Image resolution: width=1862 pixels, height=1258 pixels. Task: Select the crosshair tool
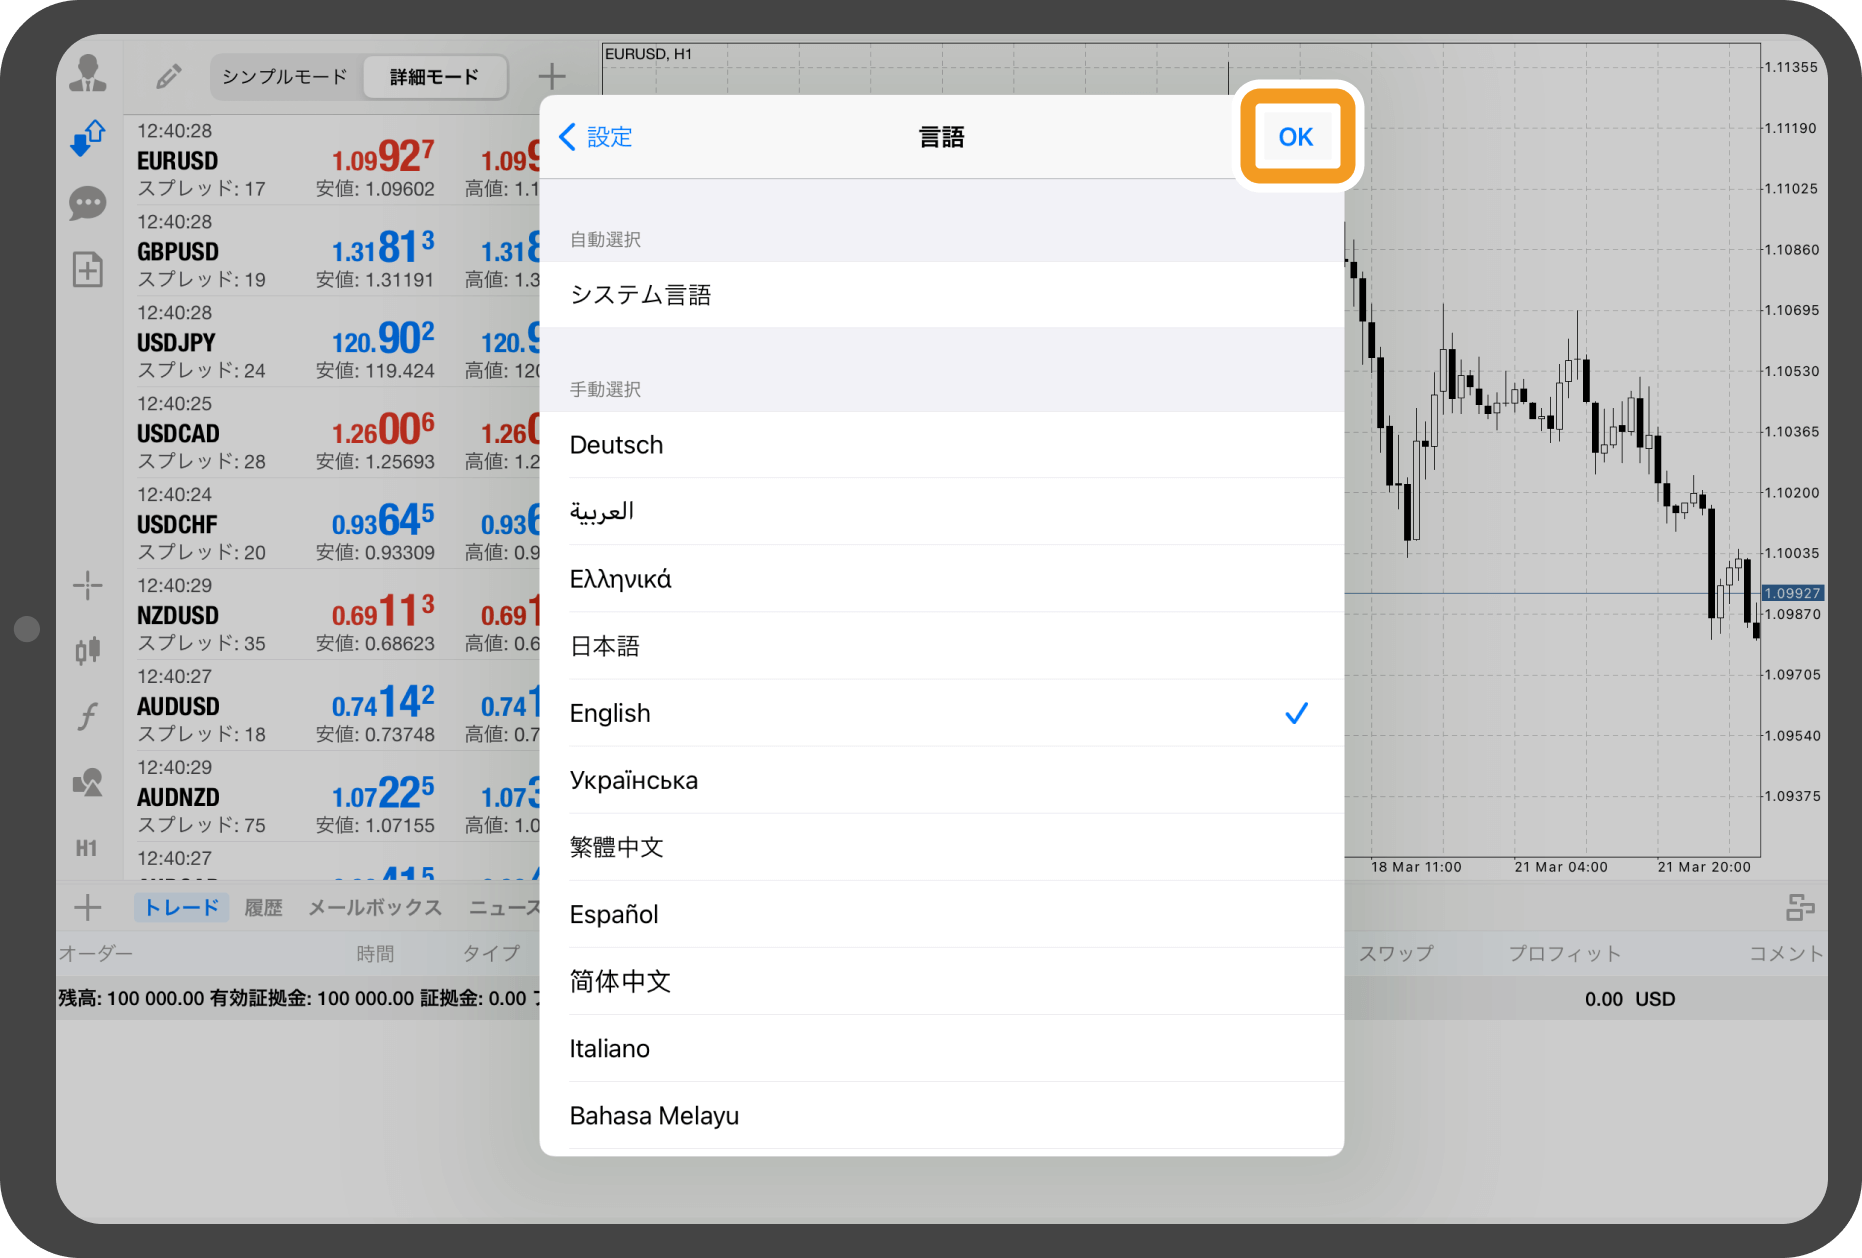(x=88, y=585)
